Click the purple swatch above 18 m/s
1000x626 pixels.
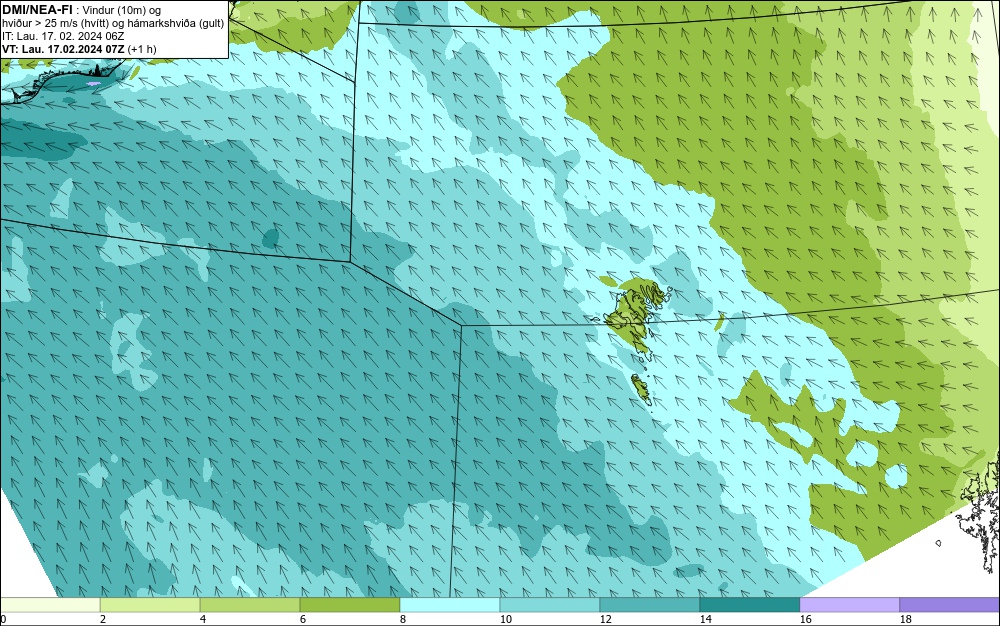pos(950,605)
